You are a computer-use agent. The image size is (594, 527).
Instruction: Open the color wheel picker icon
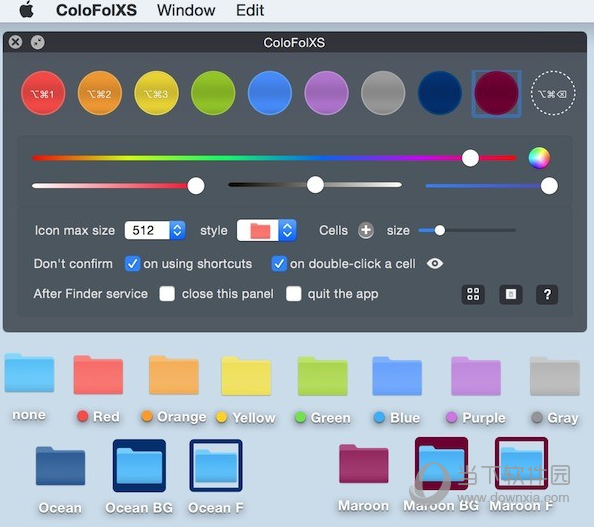pyautogui.click(x=539, y=158)
